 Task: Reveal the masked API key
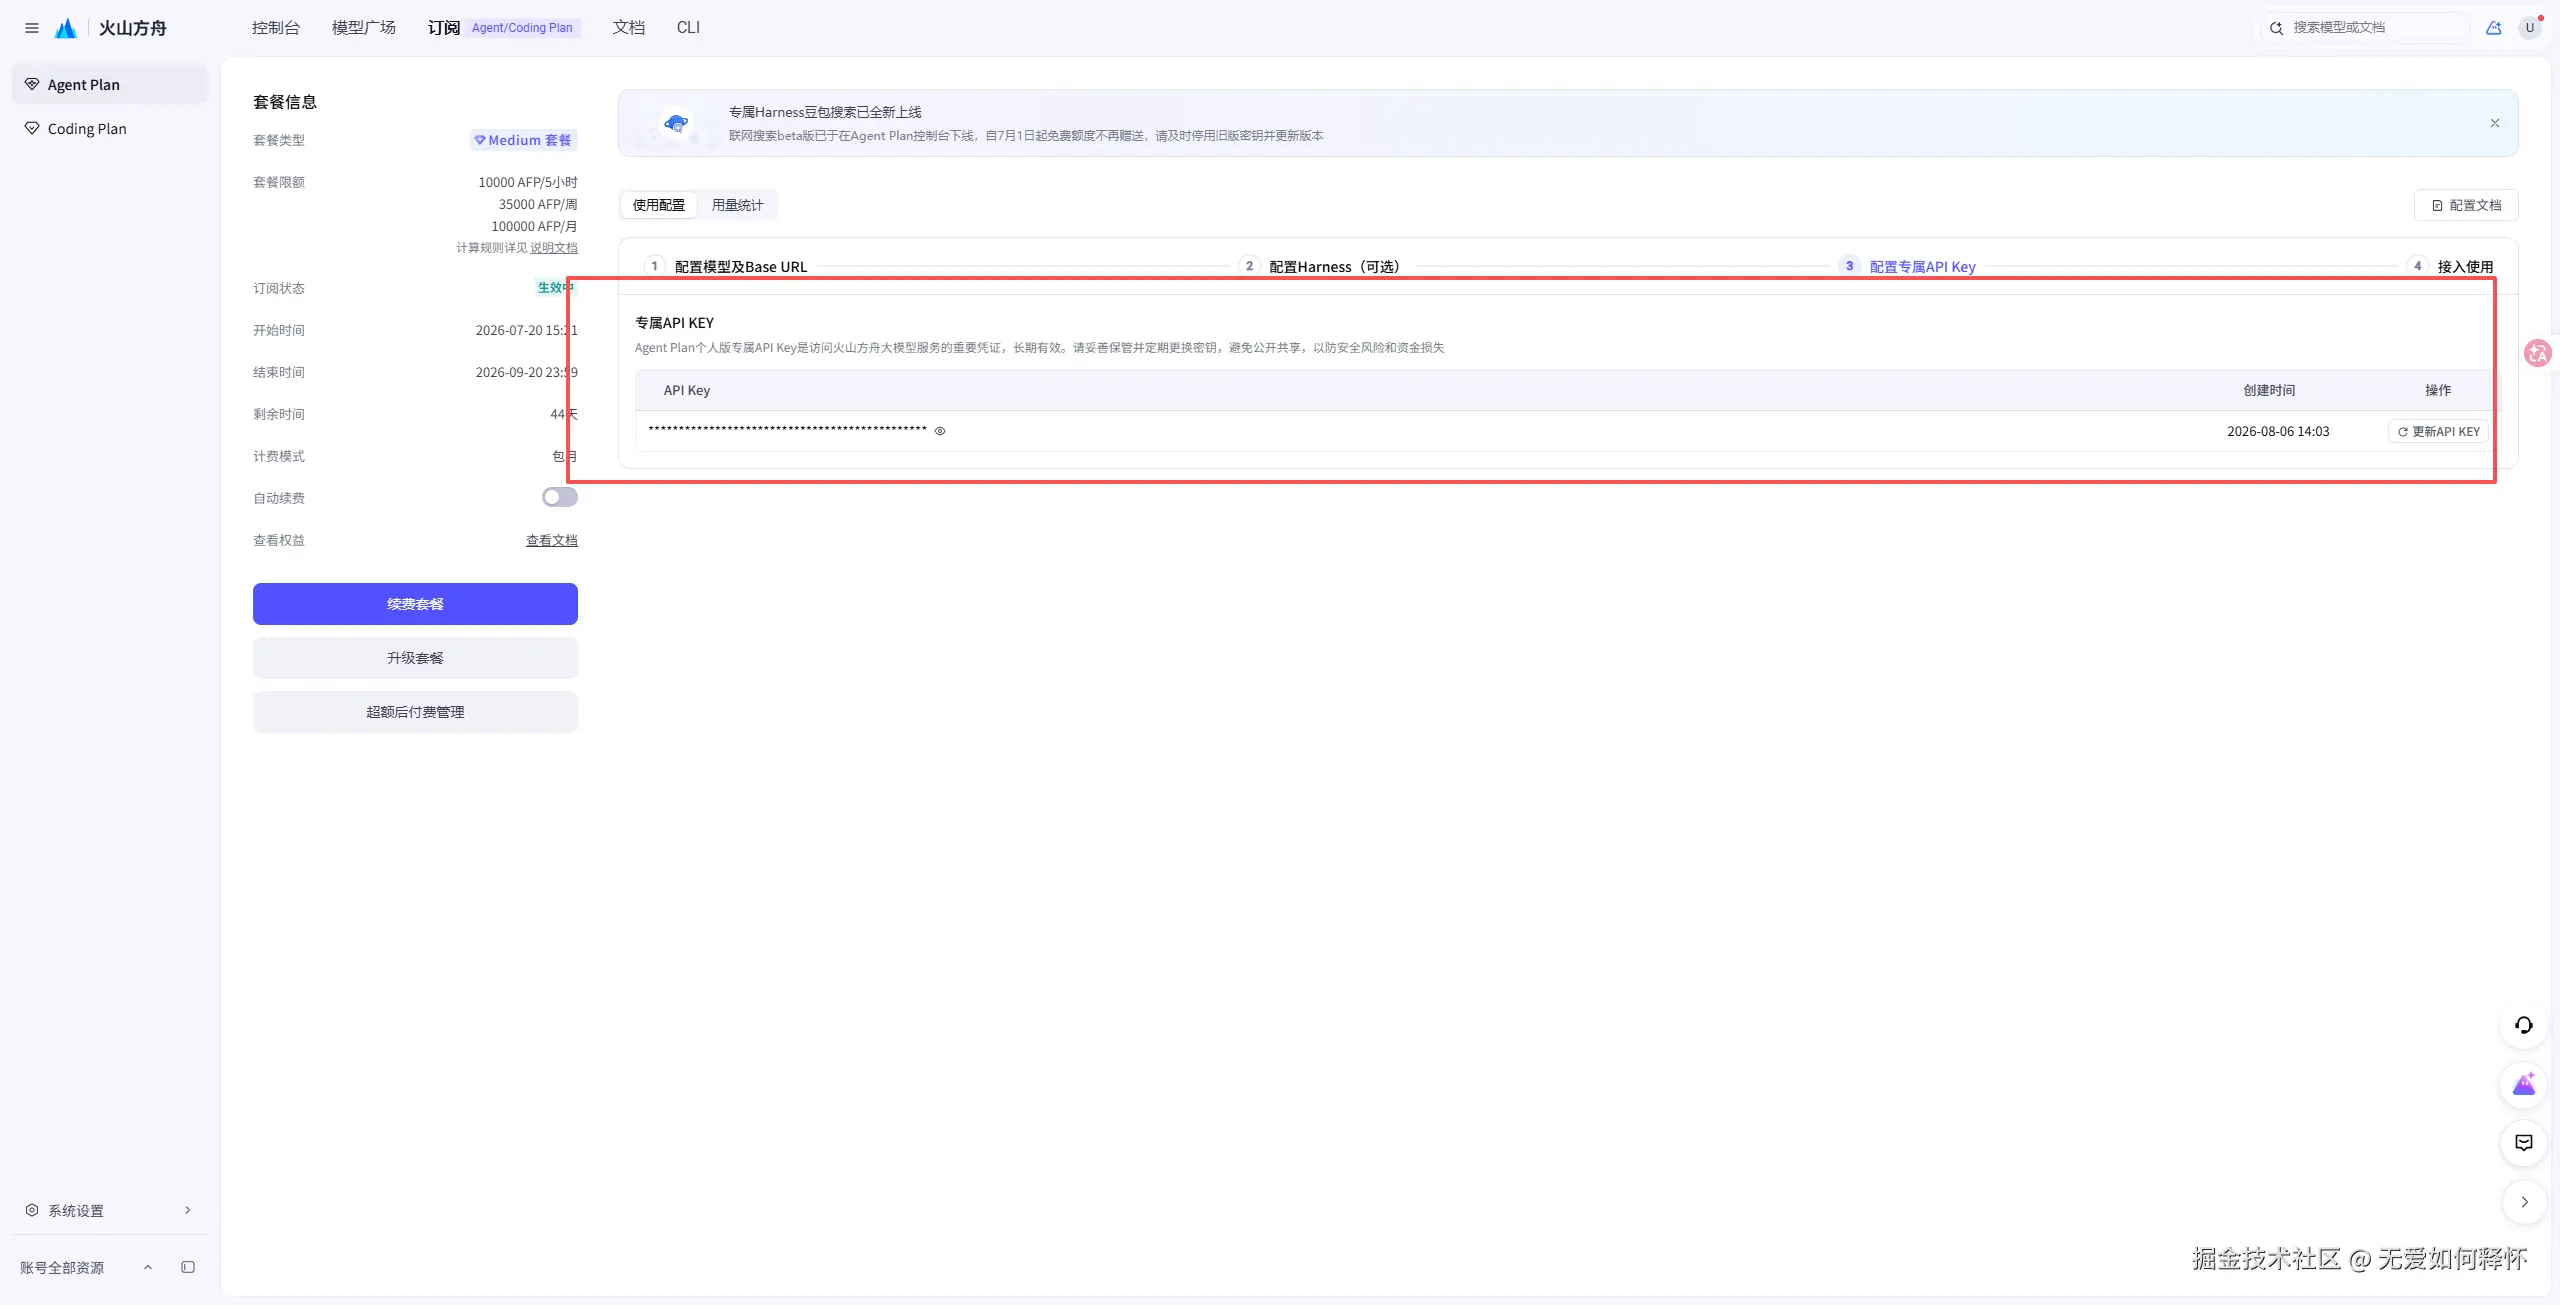(940, 431)
